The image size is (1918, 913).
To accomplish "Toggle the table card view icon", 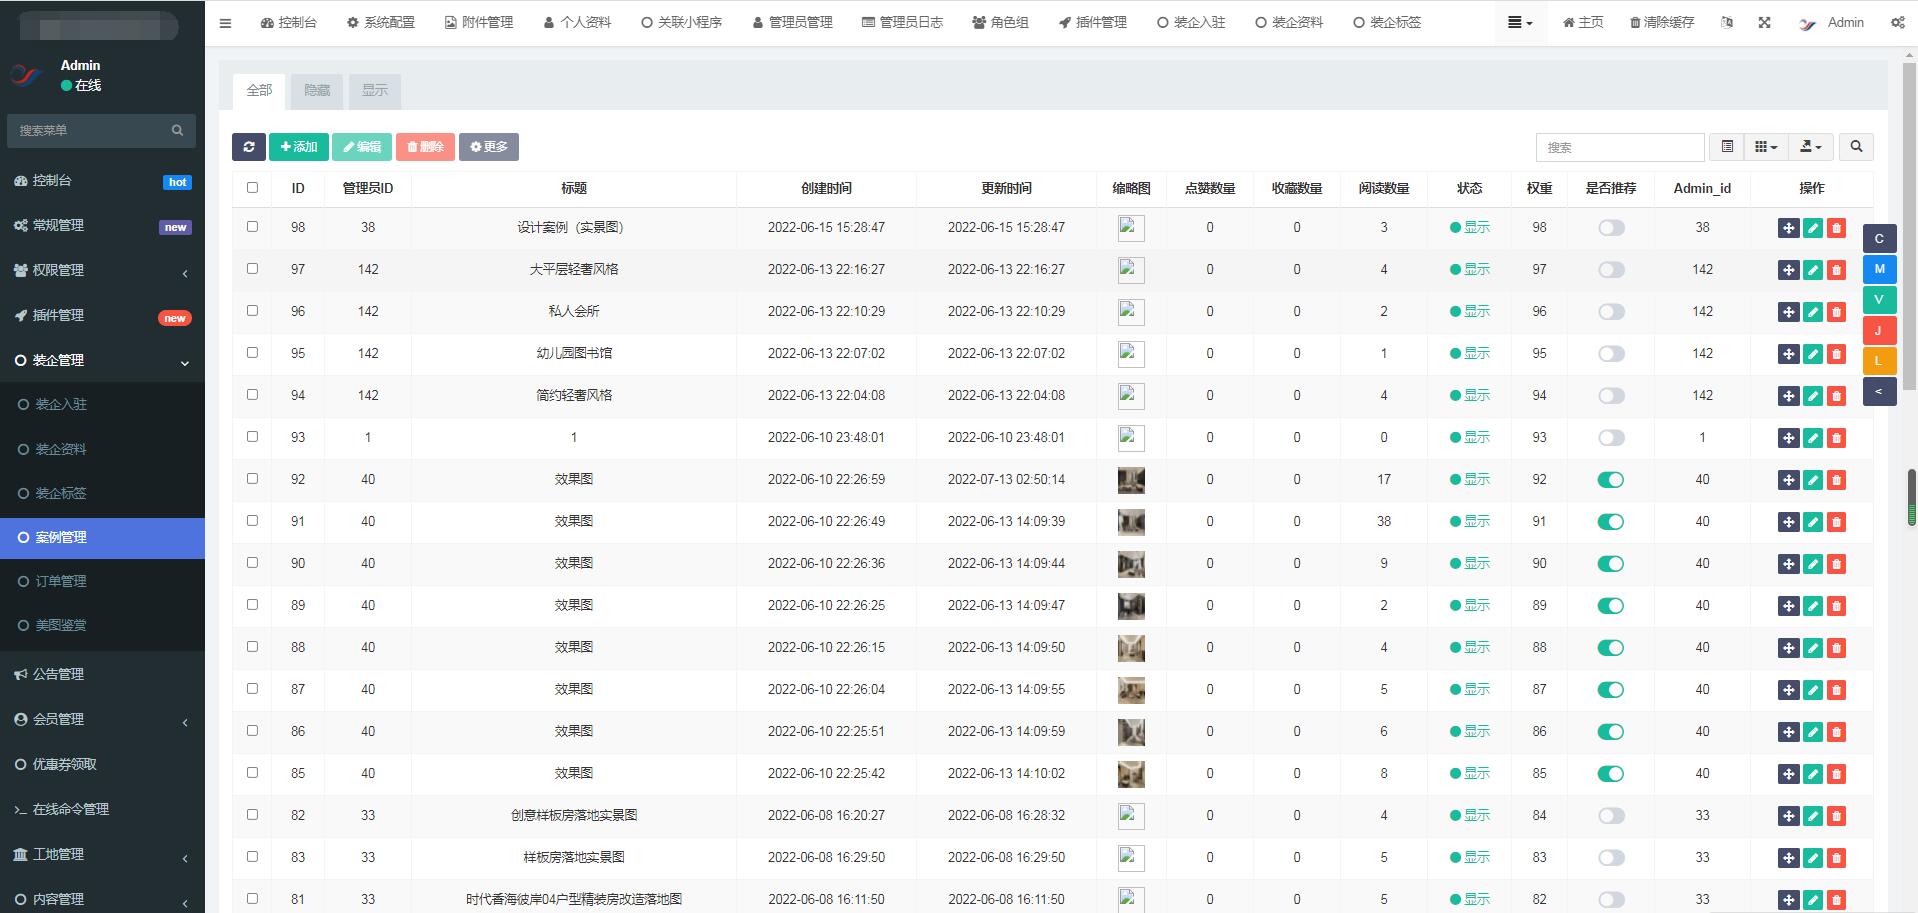I will point(1727,147).
